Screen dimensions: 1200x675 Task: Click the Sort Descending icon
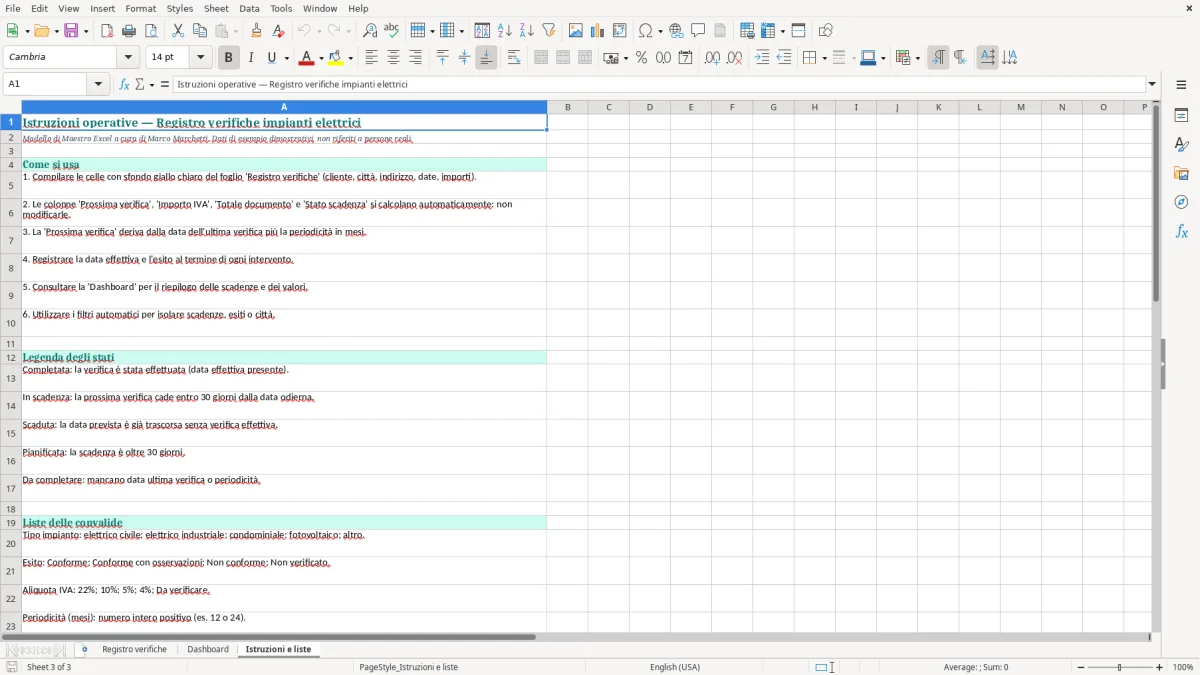[x=527, y=31]
